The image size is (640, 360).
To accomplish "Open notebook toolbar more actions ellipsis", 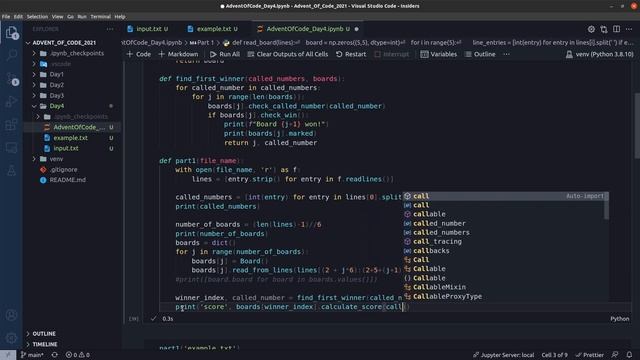I will tap(506, 54).
